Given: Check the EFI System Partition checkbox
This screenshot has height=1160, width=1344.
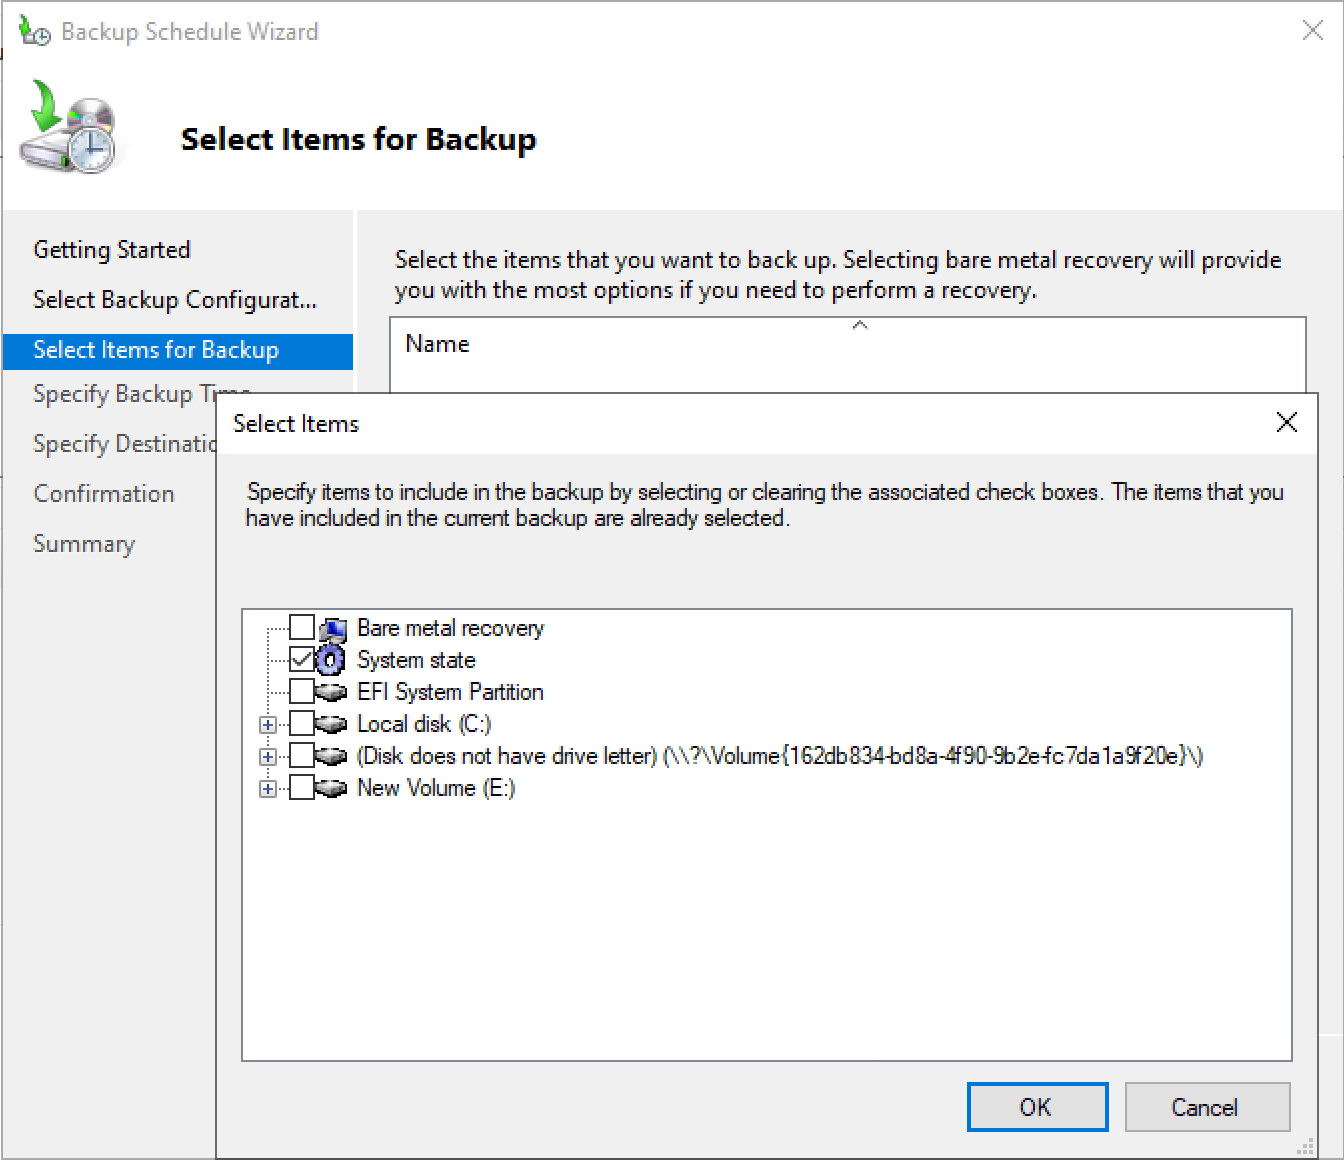Looking at the screenshot, I should [302, 692].
